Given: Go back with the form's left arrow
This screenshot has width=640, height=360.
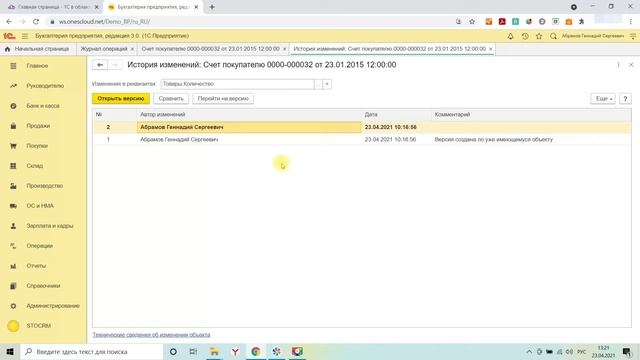Looking at the screenshot, I should coord(100,65).
